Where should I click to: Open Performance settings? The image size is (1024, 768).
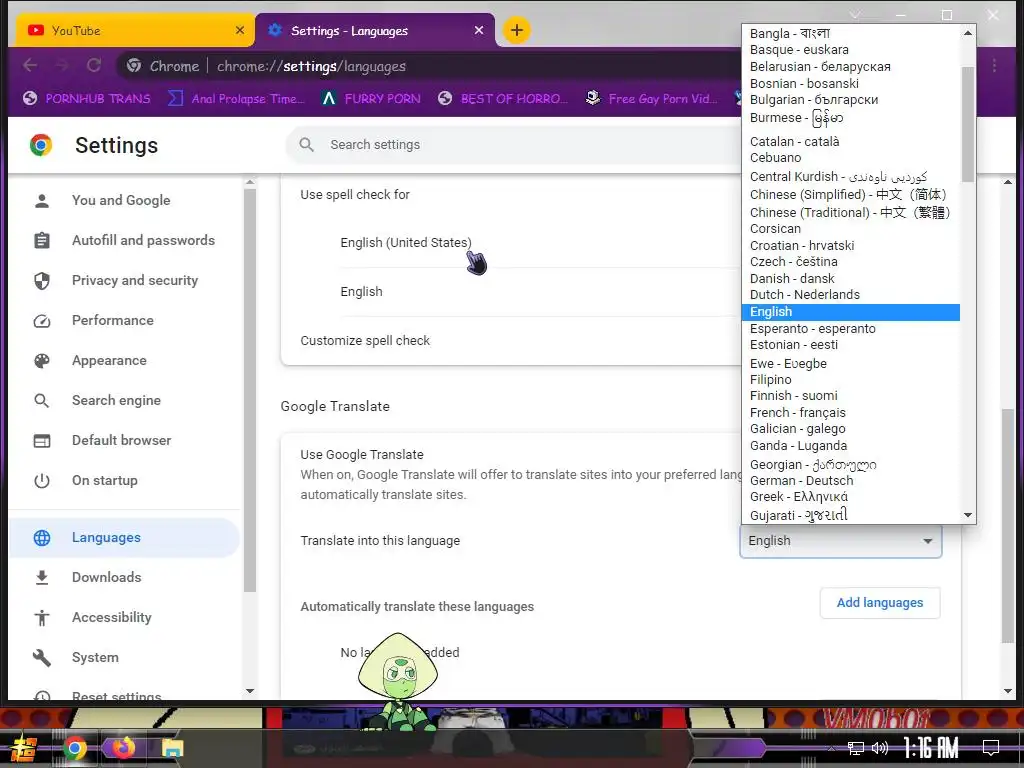[112, 320]
